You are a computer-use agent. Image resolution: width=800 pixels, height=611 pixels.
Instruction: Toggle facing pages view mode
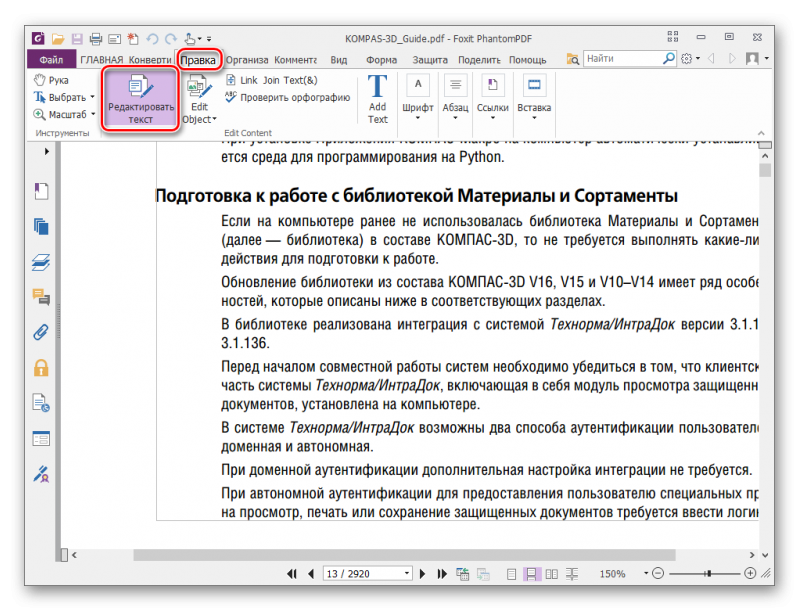(552, 574)
